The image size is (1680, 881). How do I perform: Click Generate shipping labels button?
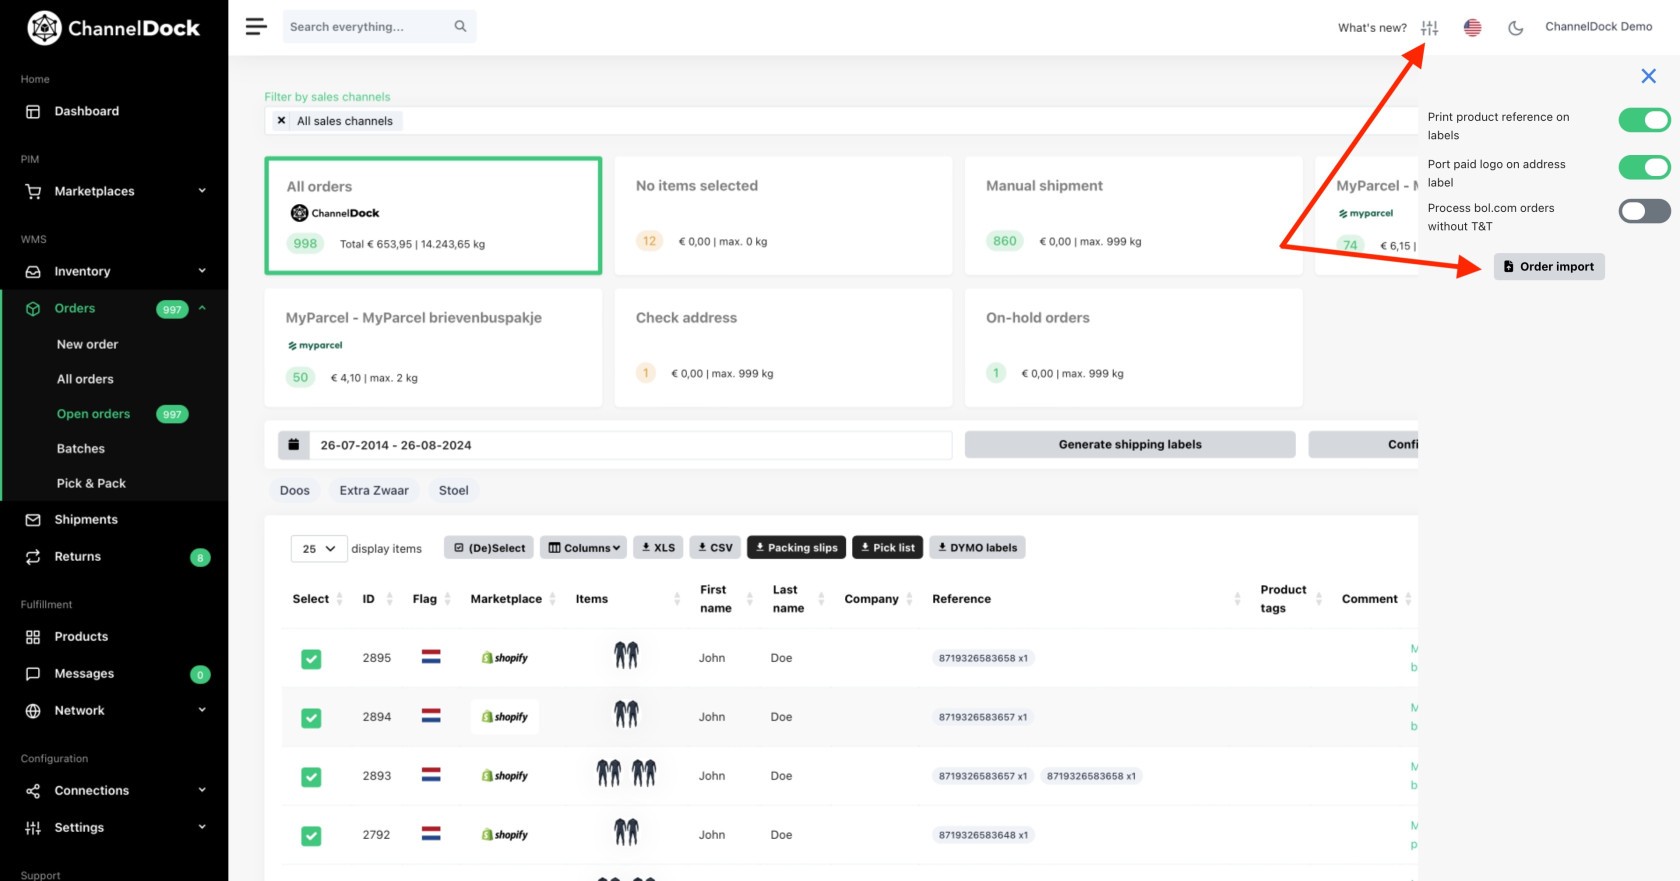[1130, 445]
